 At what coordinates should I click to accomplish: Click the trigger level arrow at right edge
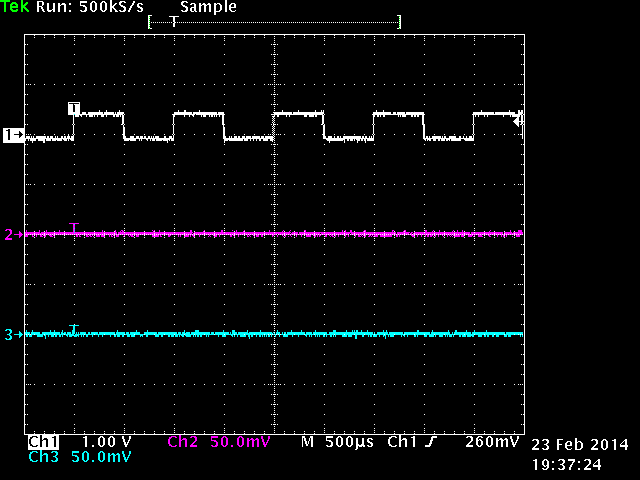click(518, 121)
